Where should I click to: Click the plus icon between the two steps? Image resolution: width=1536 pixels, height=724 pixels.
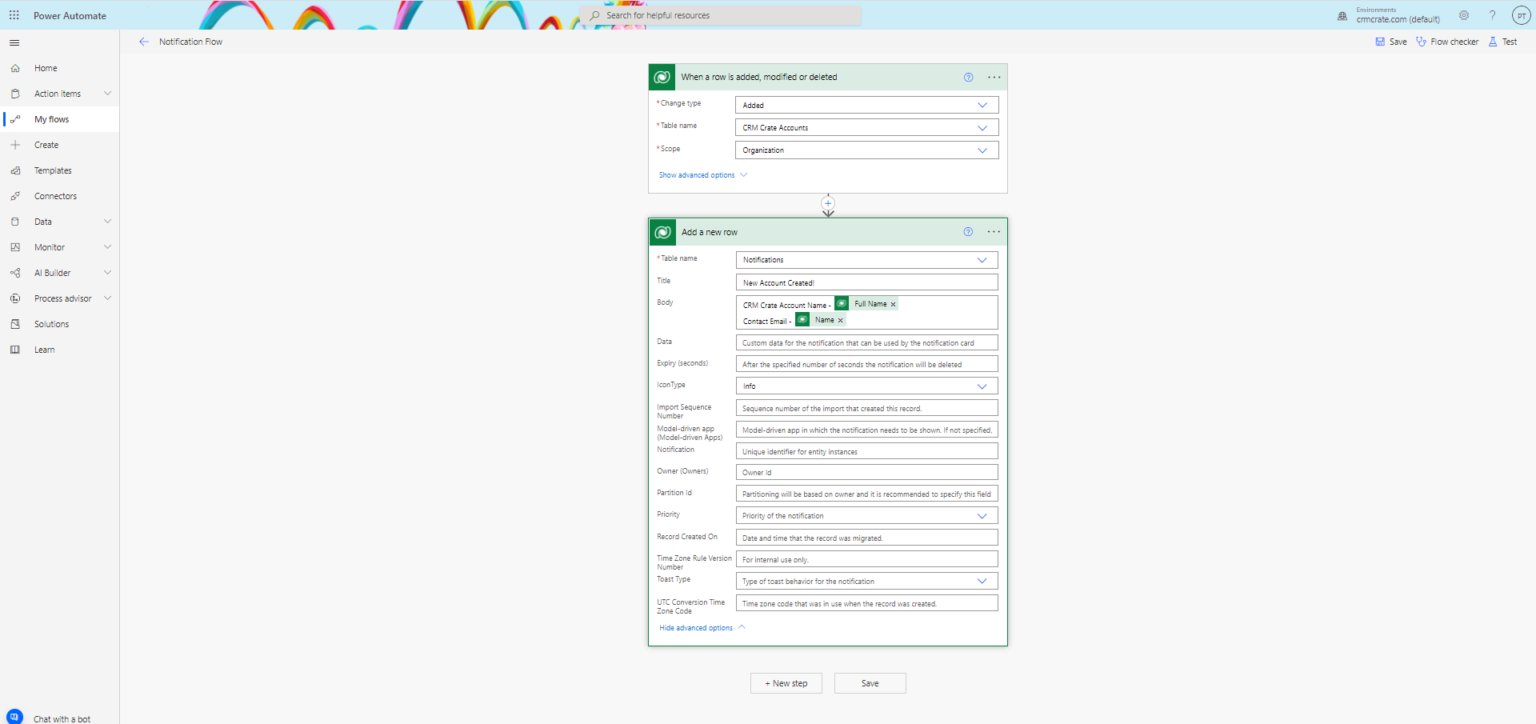[828, 203]
